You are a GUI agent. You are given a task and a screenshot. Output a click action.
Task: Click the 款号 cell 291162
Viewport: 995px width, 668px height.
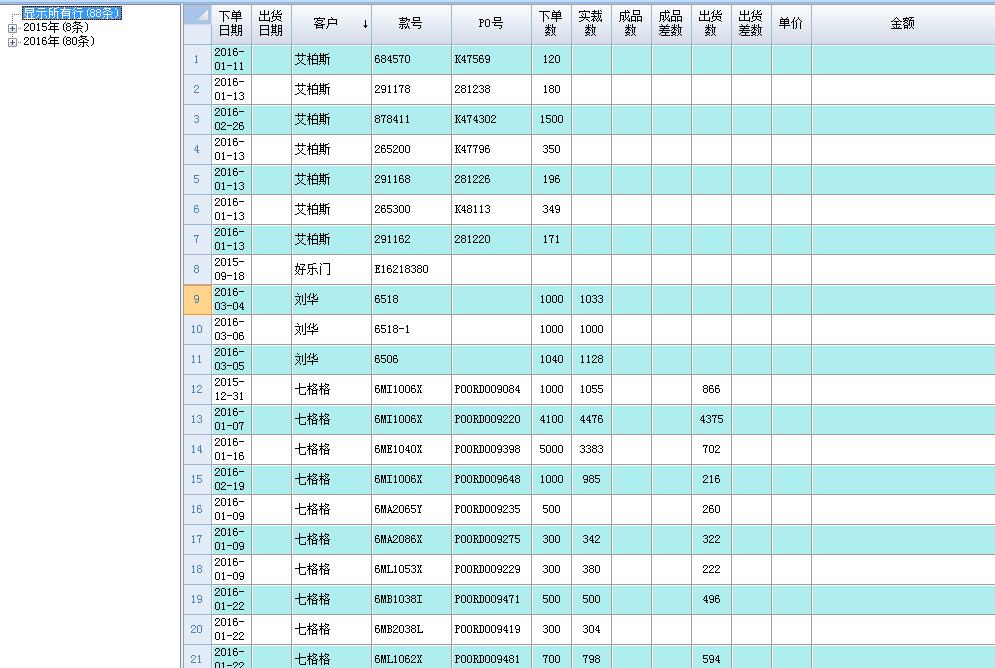coord(411,240)
